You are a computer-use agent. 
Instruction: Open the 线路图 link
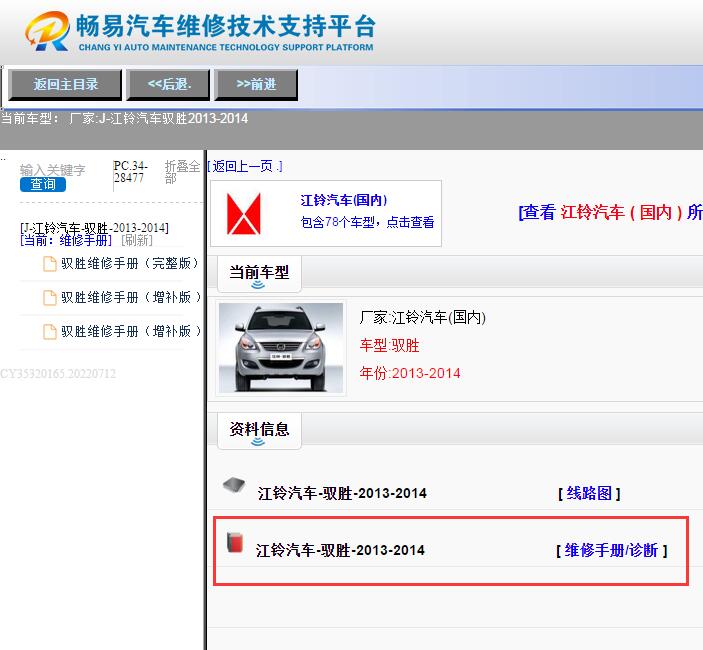[589, 494]
